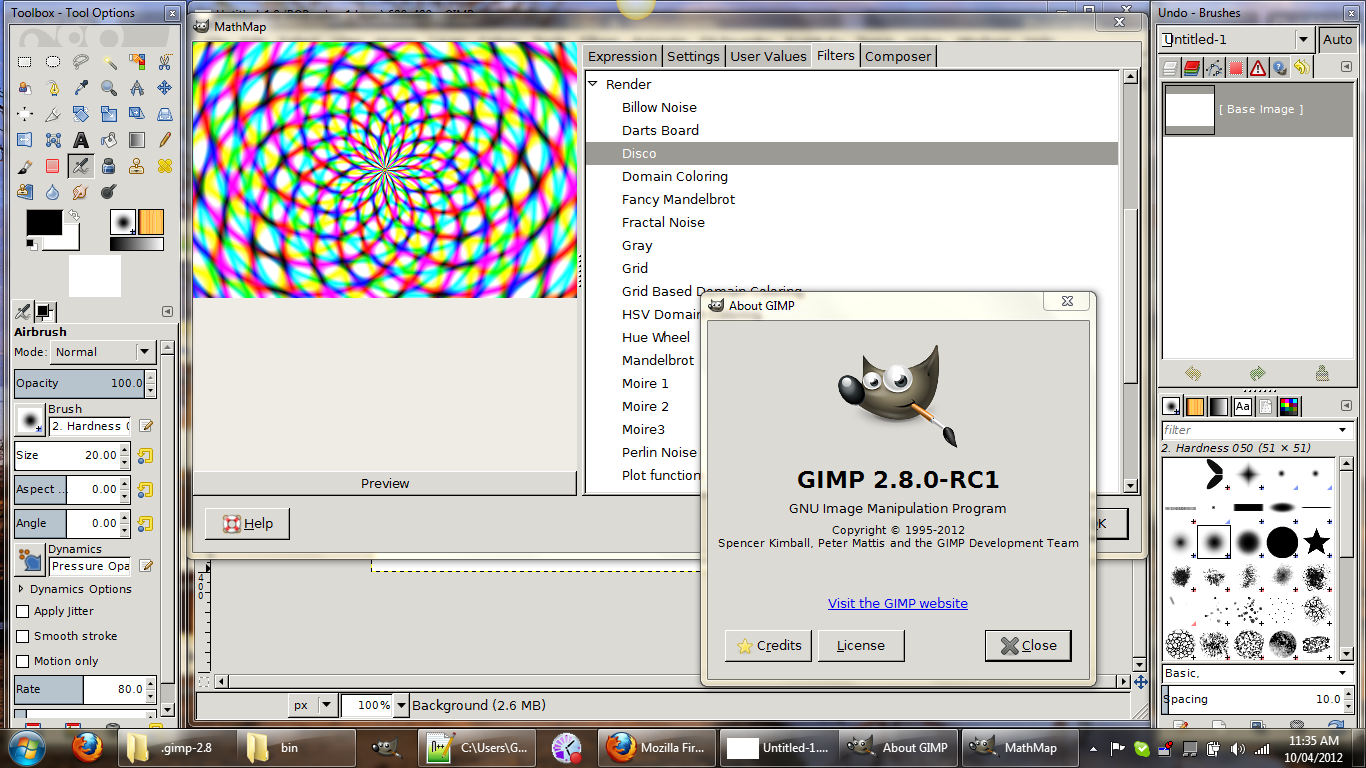
Task: Select the Text tool in toolbox
Action: tap(81, 140)
